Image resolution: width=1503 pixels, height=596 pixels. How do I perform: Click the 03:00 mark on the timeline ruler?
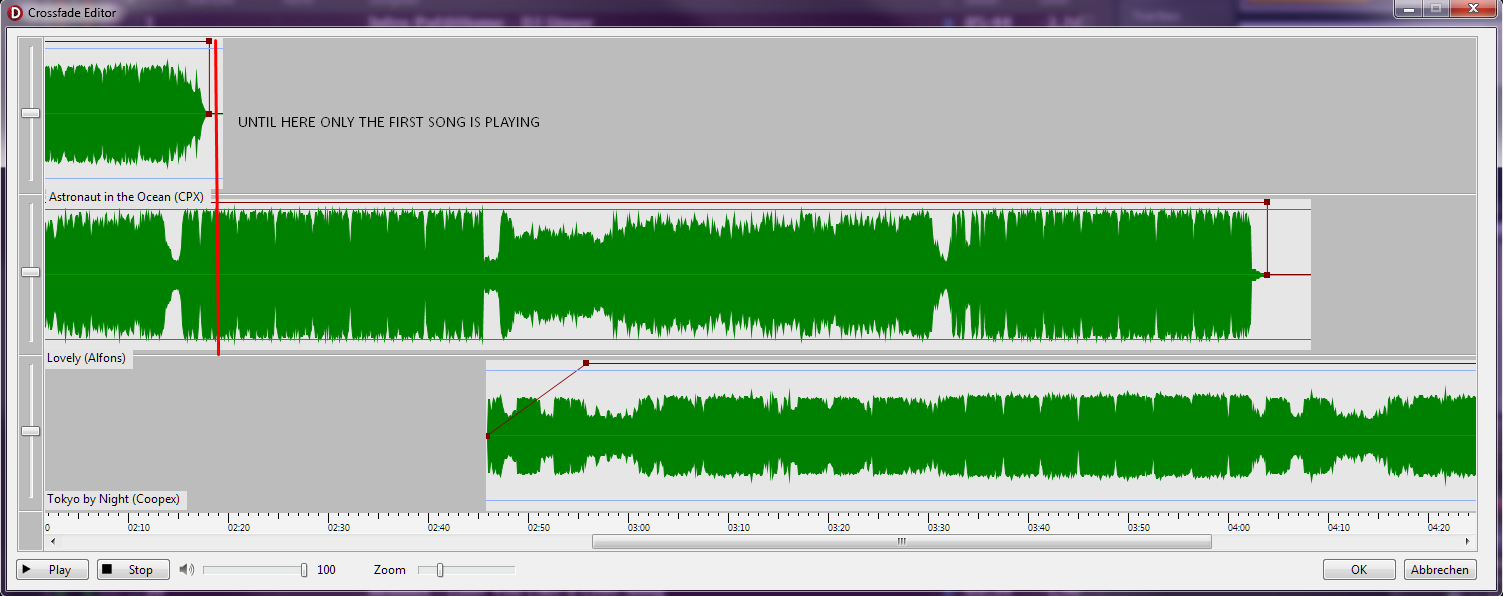638,527
